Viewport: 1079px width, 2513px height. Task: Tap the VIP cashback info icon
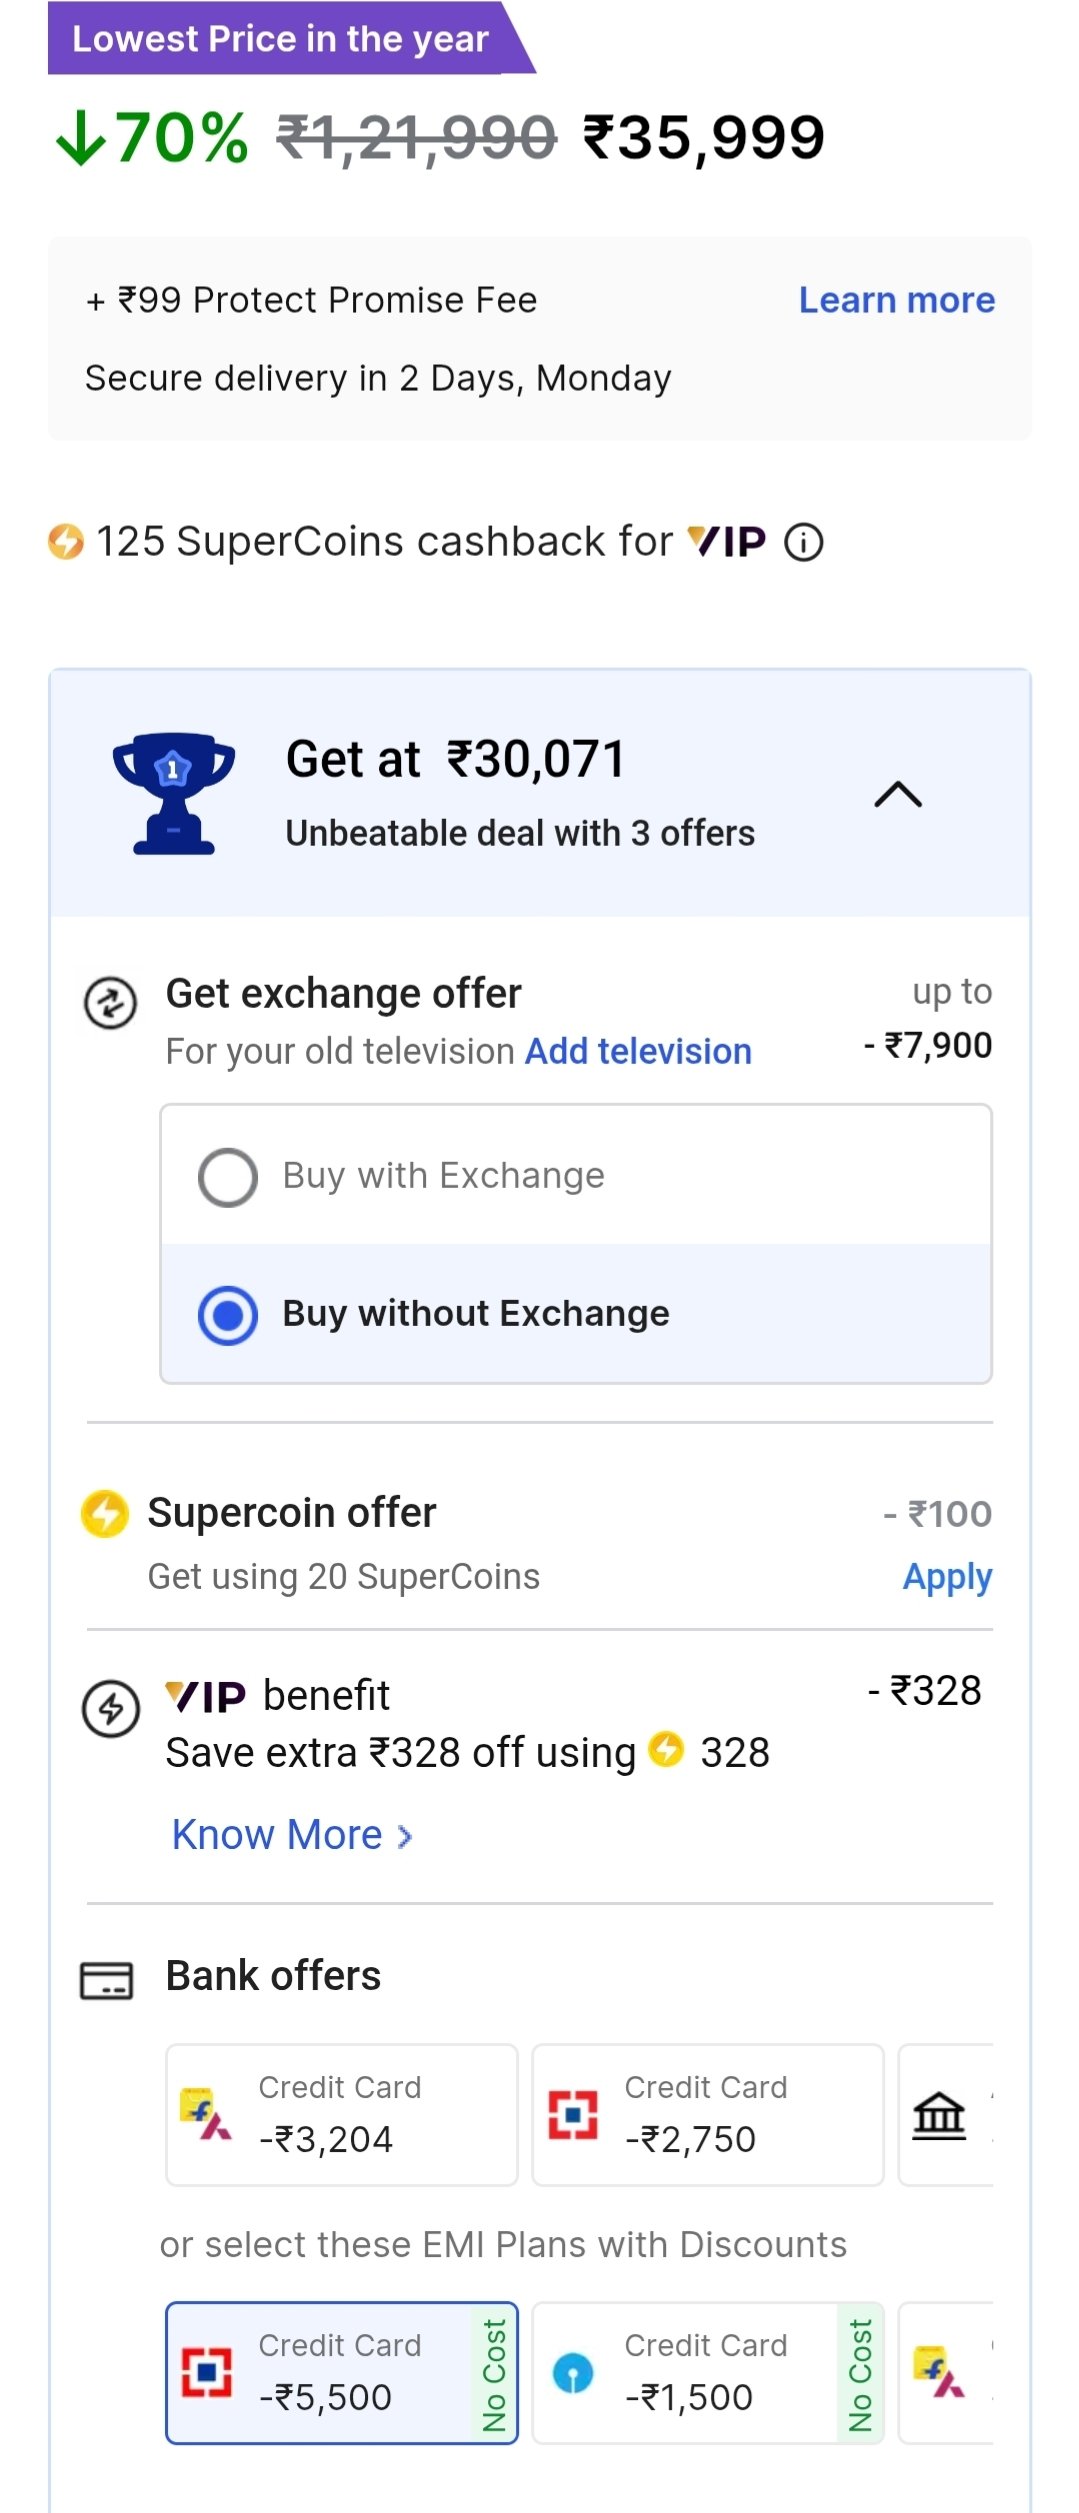[804, 542]
